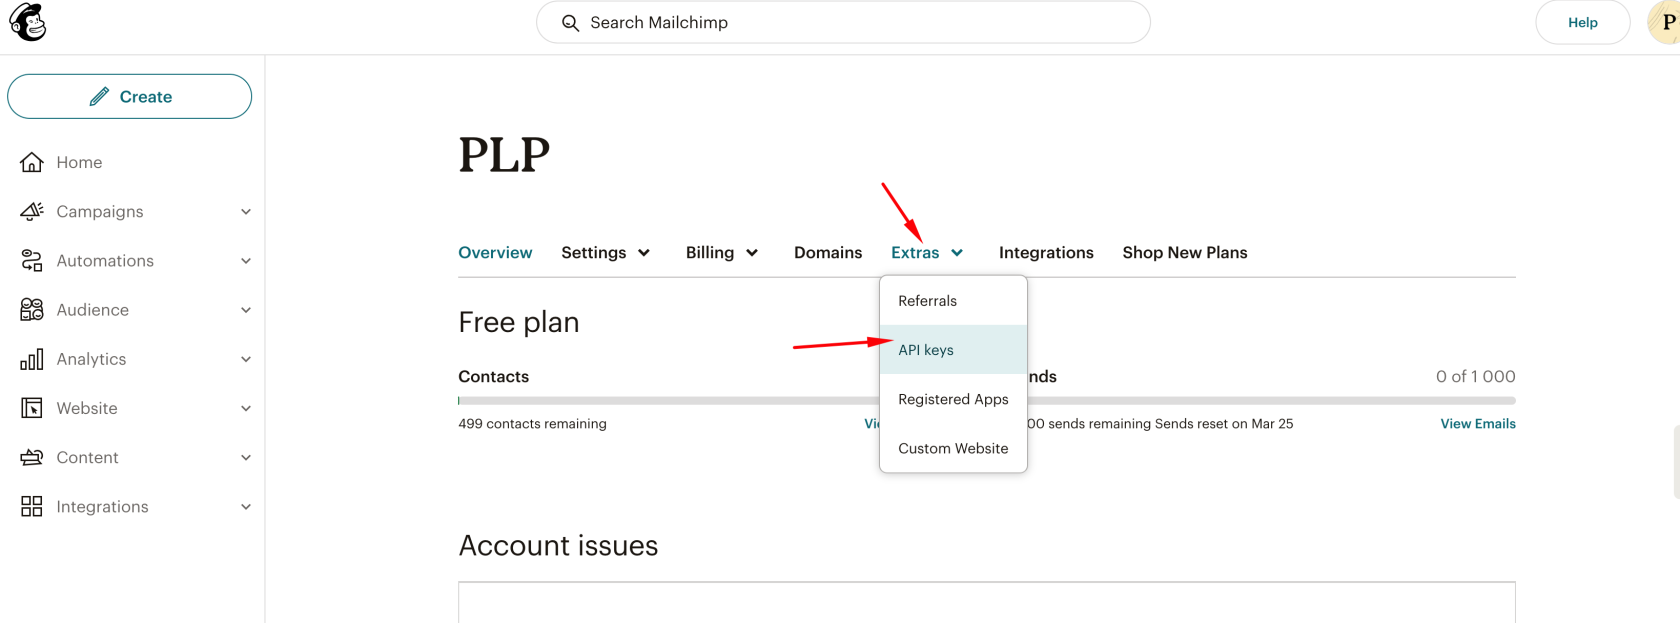Image resolution: width=1680 pixels, height=623 pixels.
Task: Expand the Analytics sidebar chevron
Action: coord(246,359)
